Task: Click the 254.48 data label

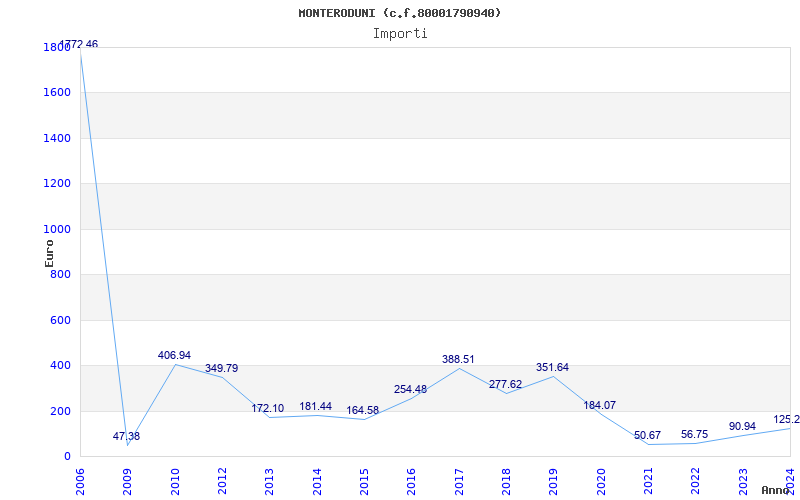Action: (x=410, y=389)
